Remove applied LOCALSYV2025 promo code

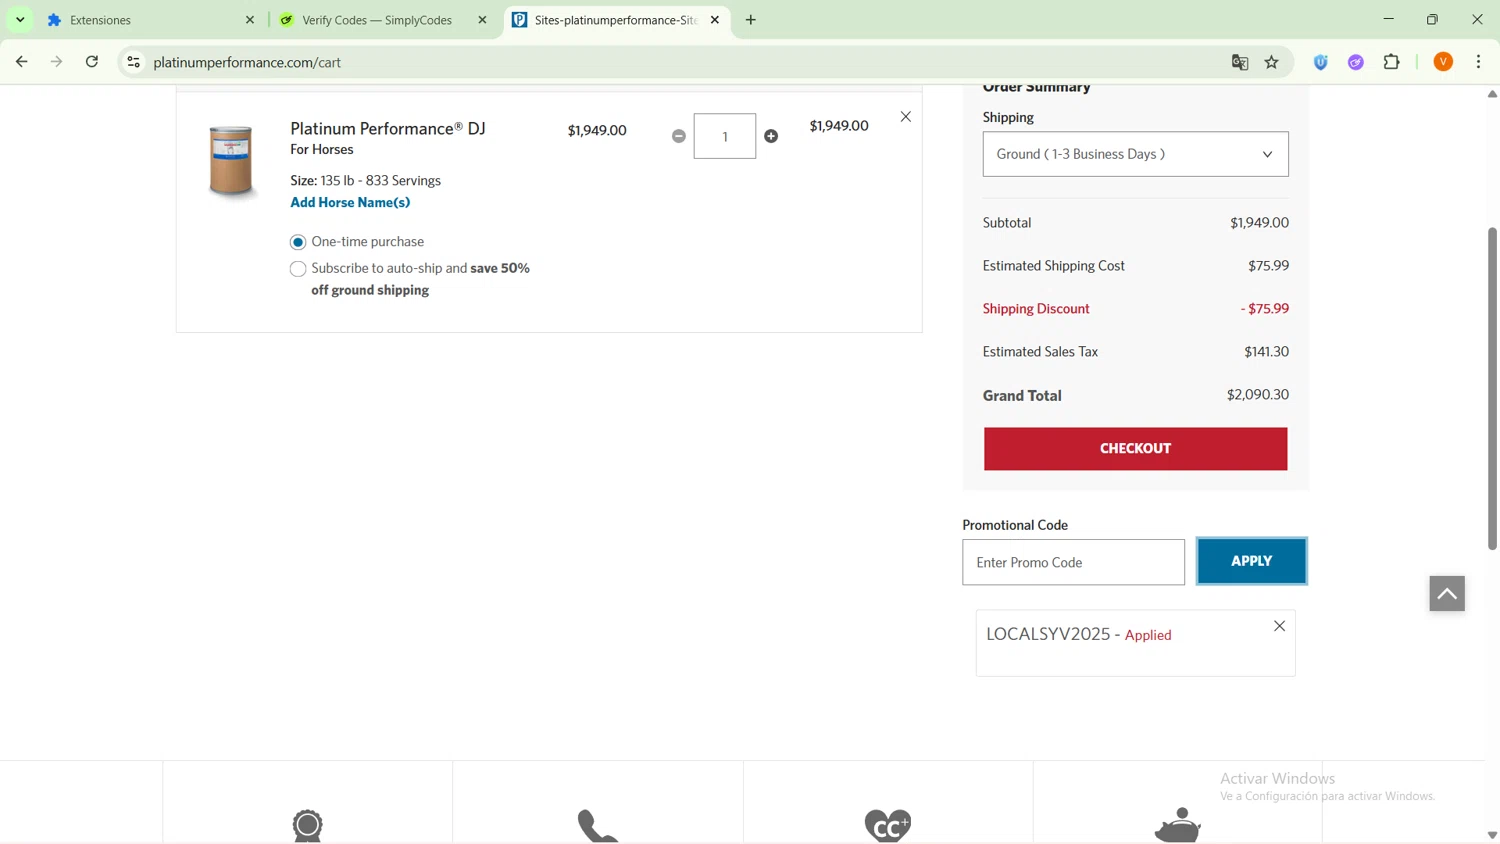[x=1280, y=626]
